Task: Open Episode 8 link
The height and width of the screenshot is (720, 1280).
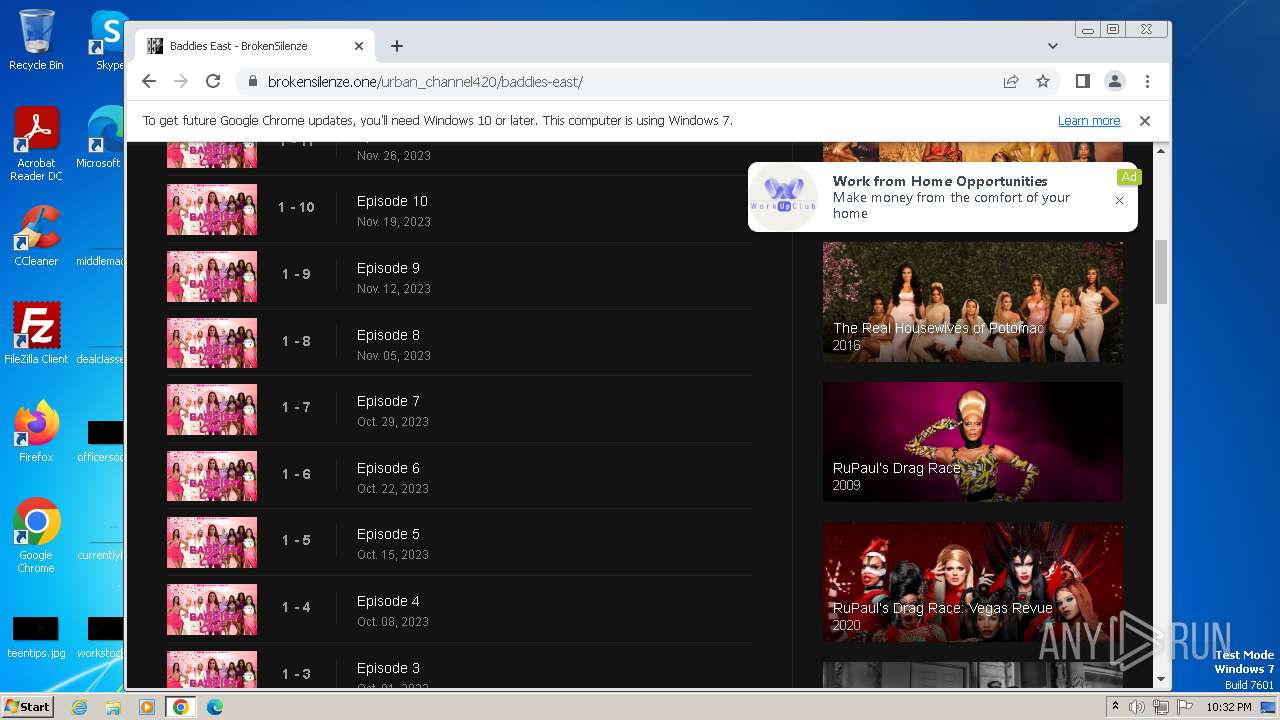Action: pyautogui.click(x=388, y=335)
